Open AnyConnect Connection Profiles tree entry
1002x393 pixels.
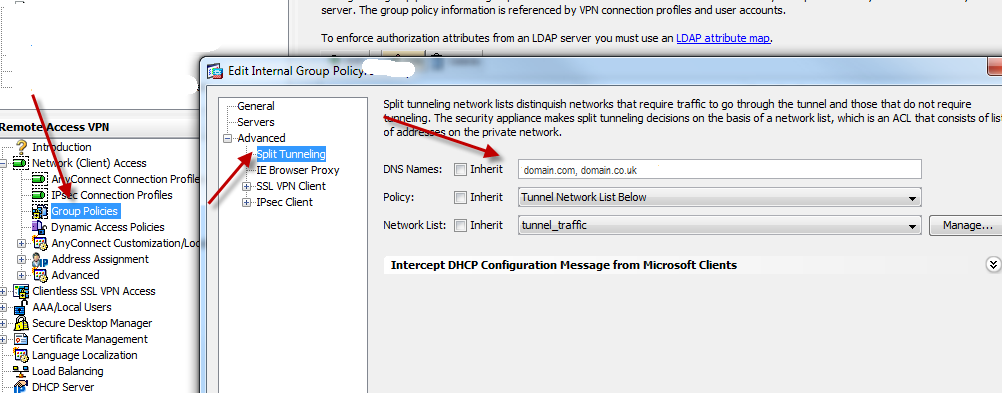tap(125, 179)
